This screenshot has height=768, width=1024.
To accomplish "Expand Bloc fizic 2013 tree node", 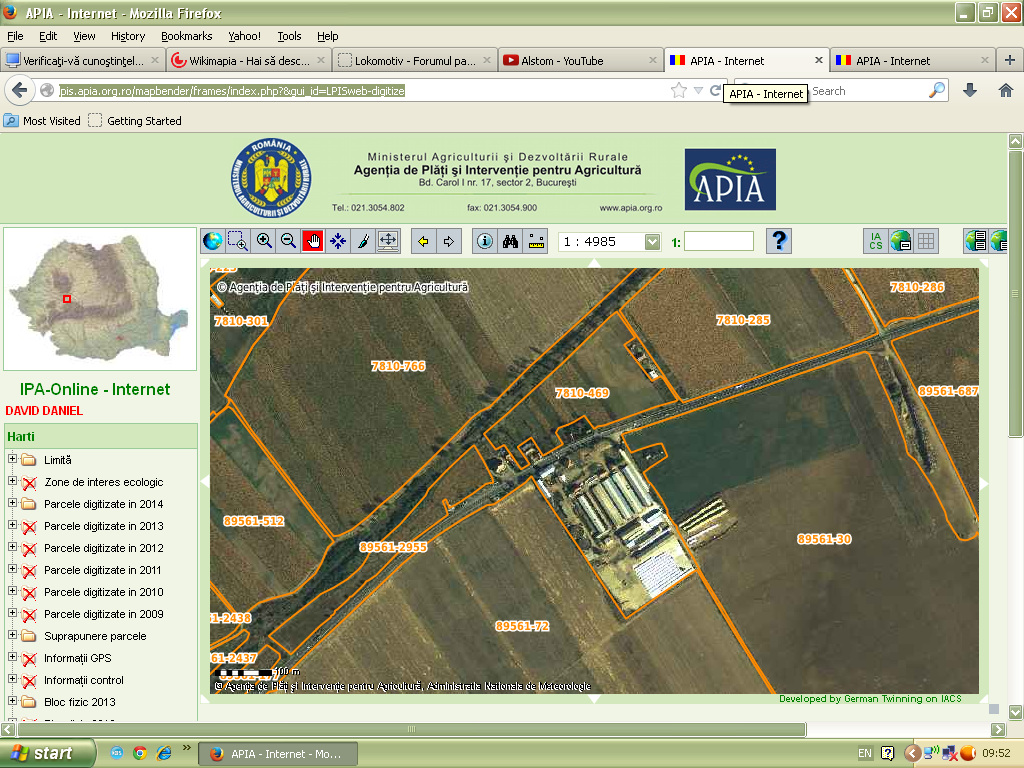I will coord(12,701).
